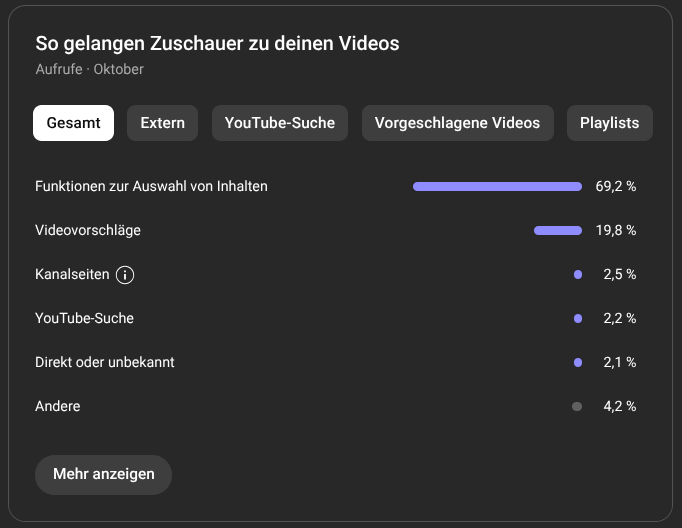The width and height of the screenshot is (682, 528).
Task: Click the Kanalseiten label
Action: [72, 275]
